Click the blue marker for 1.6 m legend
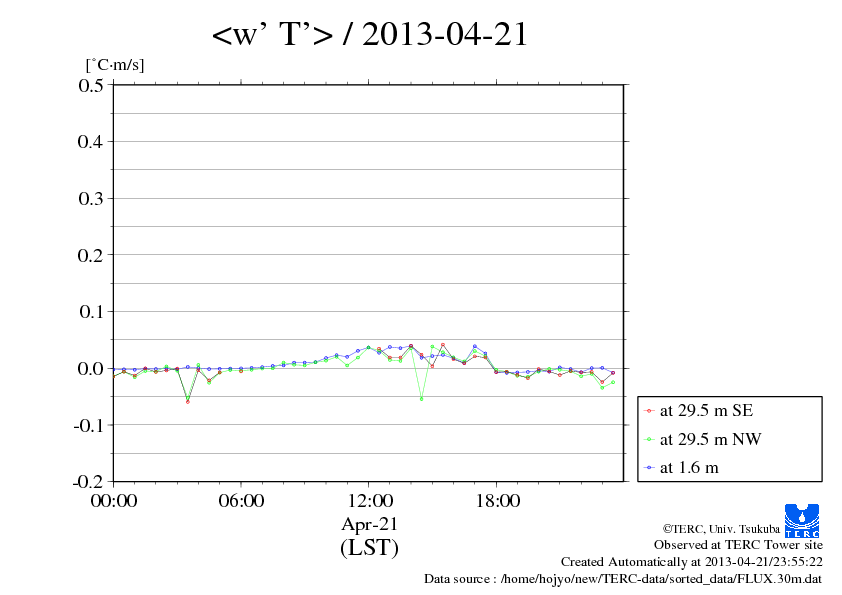Image resolution: width=842 pixels, height=595 pixels. (649, 468)
